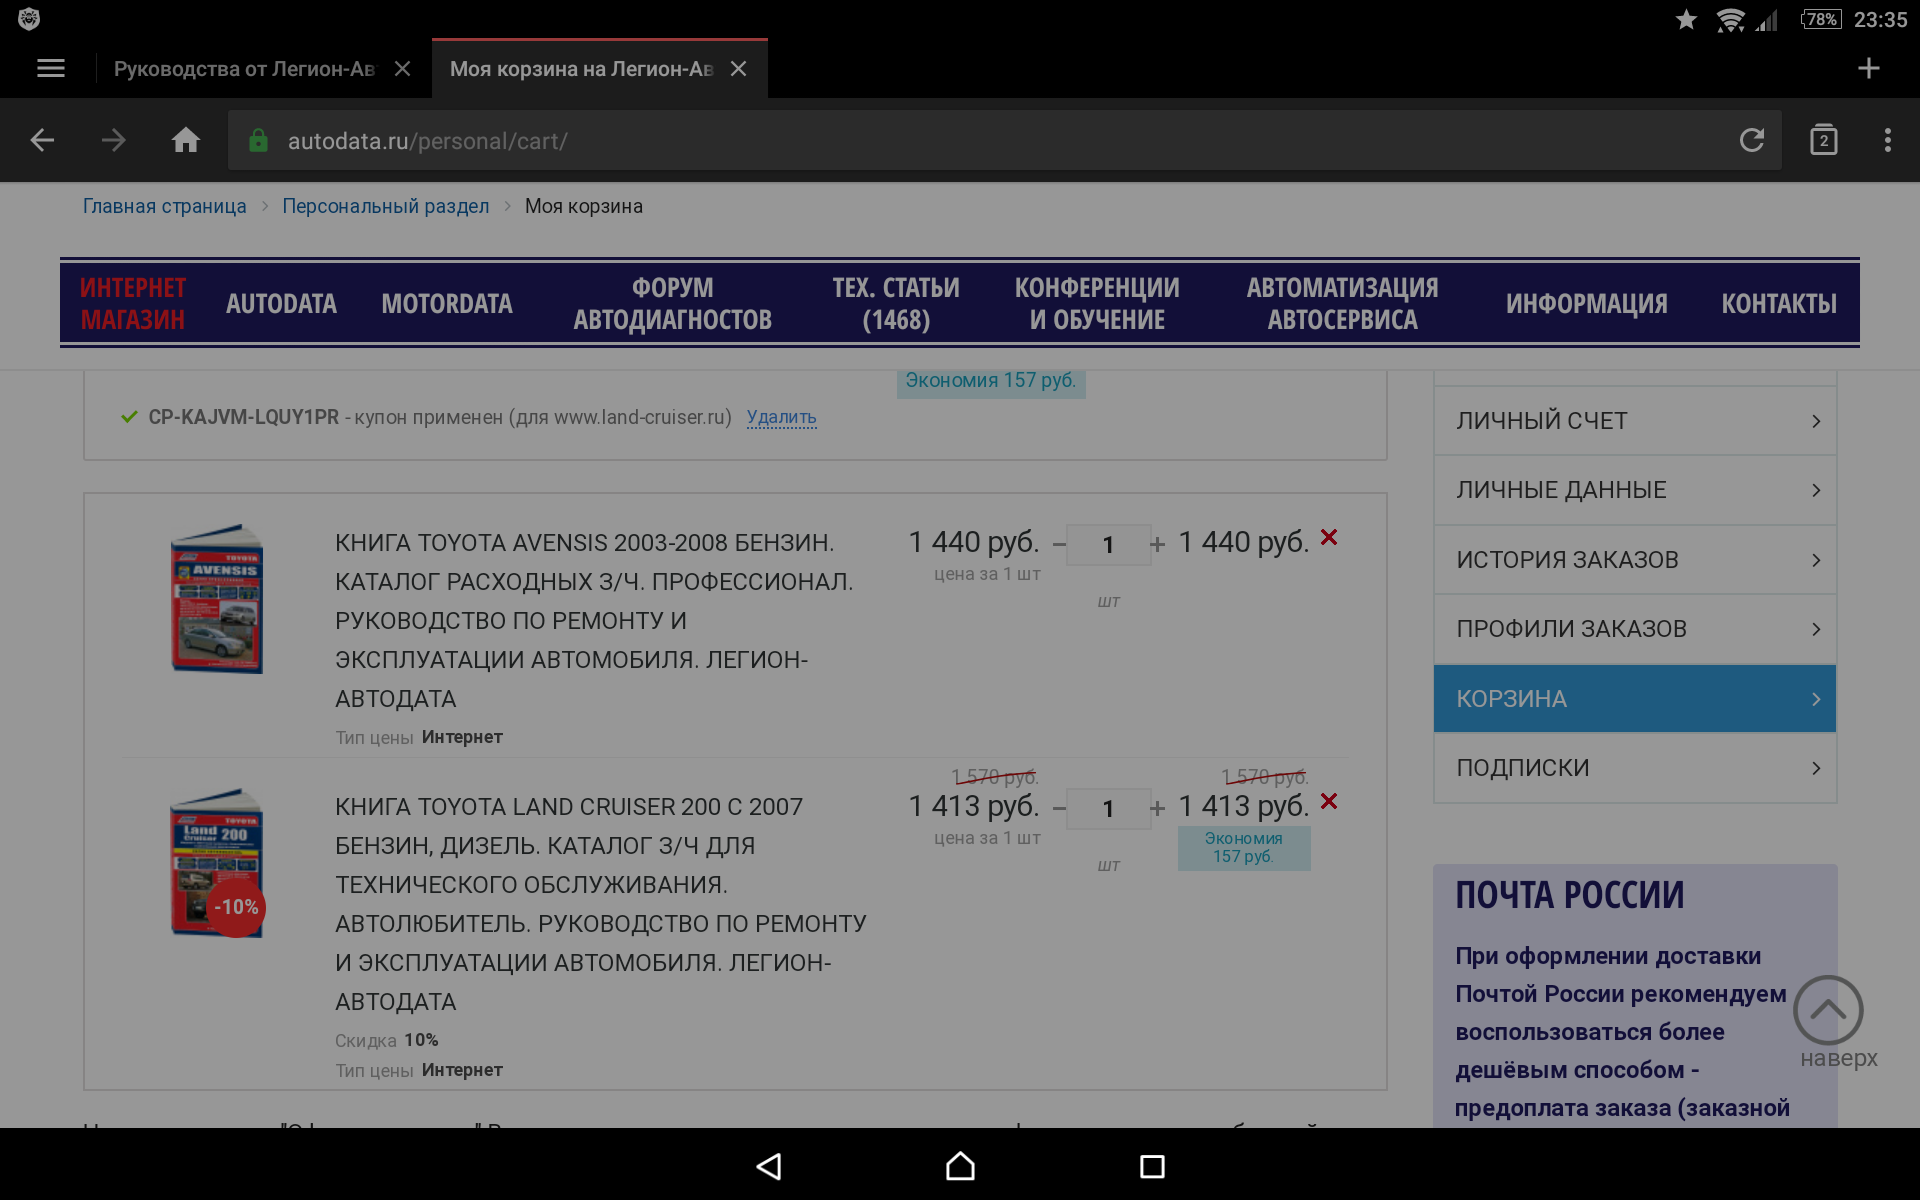1920x1200 pixels.
Task: Remove the Avensis book with red X
Action: 1329,537
